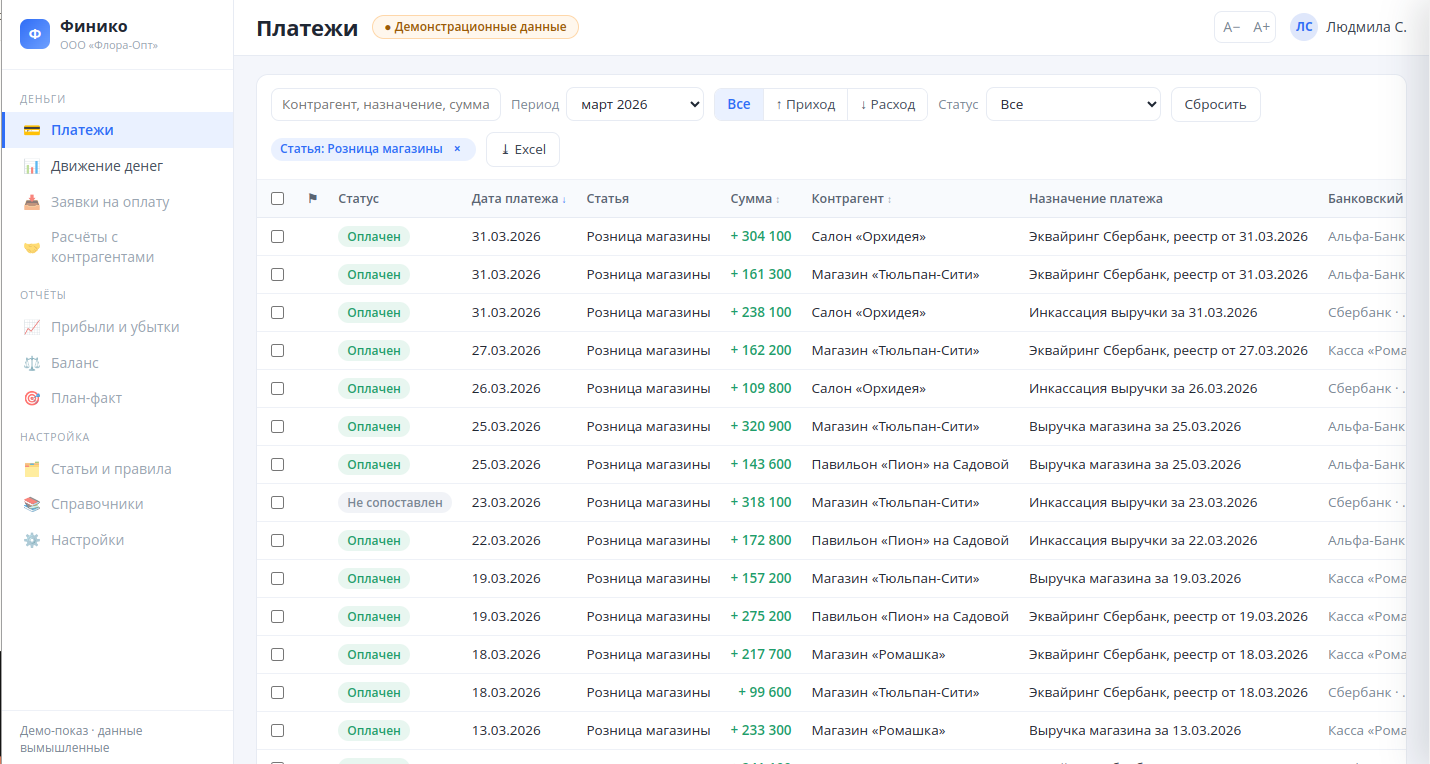The height and width of the screenshot is (764, 1430).
Task: Sort the table by Дата платежа
Action: [x=519, y=199]
